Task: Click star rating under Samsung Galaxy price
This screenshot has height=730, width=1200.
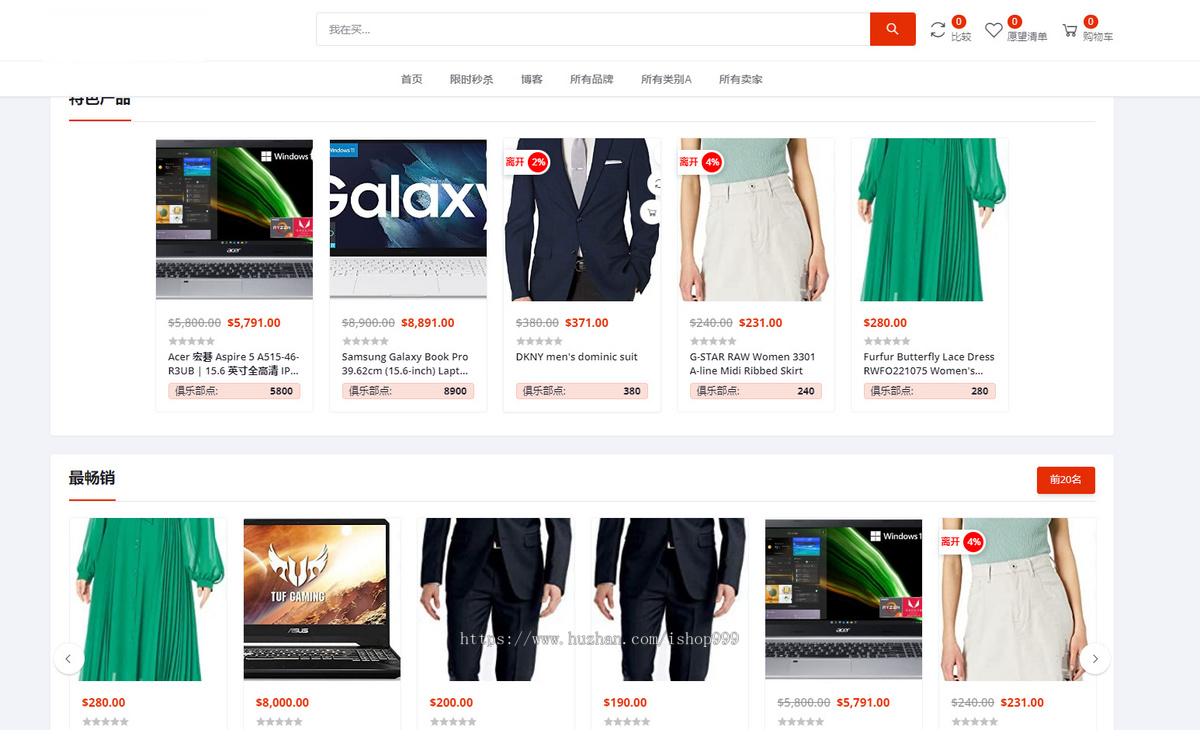Action: [365, 341]
